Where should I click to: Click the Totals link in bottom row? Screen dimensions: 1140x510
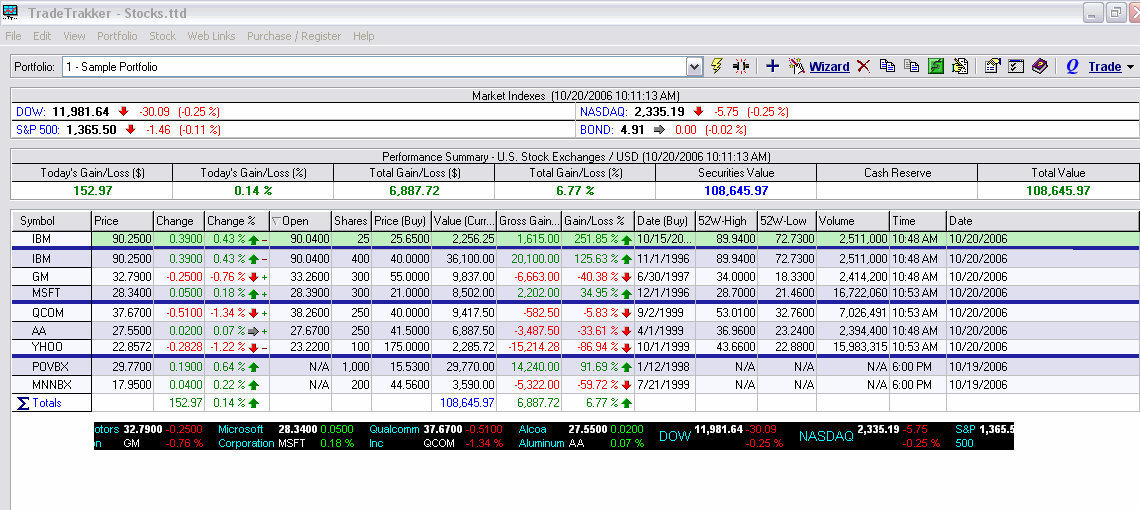pyautogui.click(x=46, y=403)
